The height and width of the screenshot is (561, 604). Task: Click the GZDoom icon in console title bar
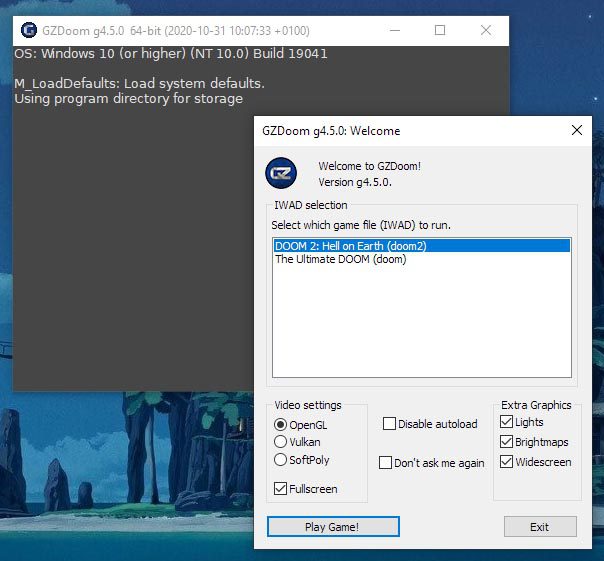[29, 30]
